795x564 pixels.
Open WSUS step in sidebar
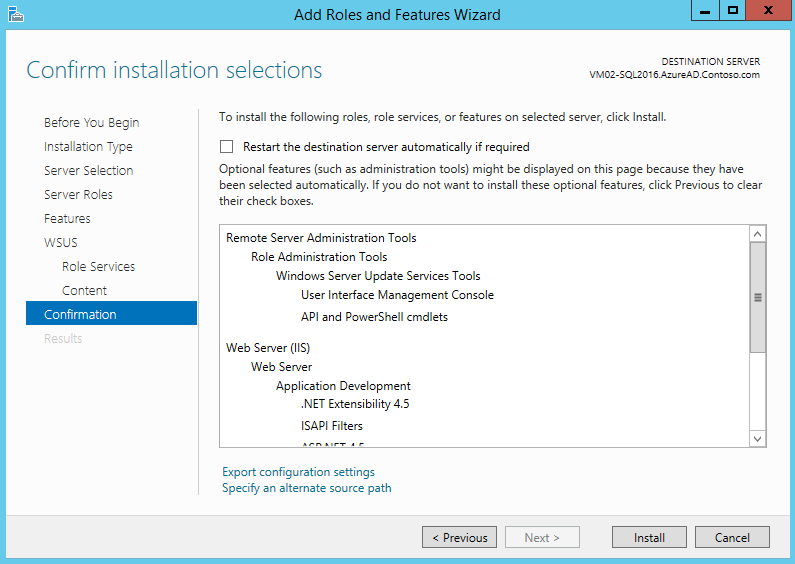tap(61, 242)
